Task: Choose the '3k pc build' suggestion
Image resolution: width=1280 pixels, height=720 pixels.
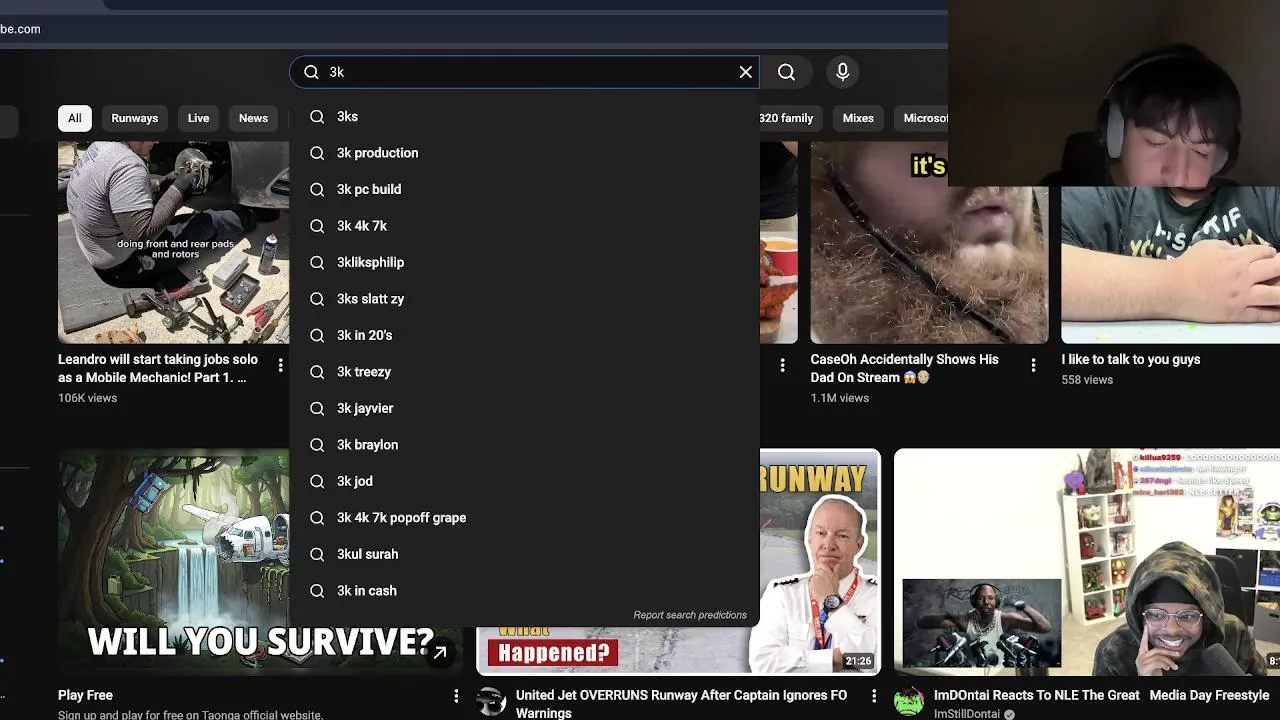Action: pyautogui.click(x=524, y=189)
